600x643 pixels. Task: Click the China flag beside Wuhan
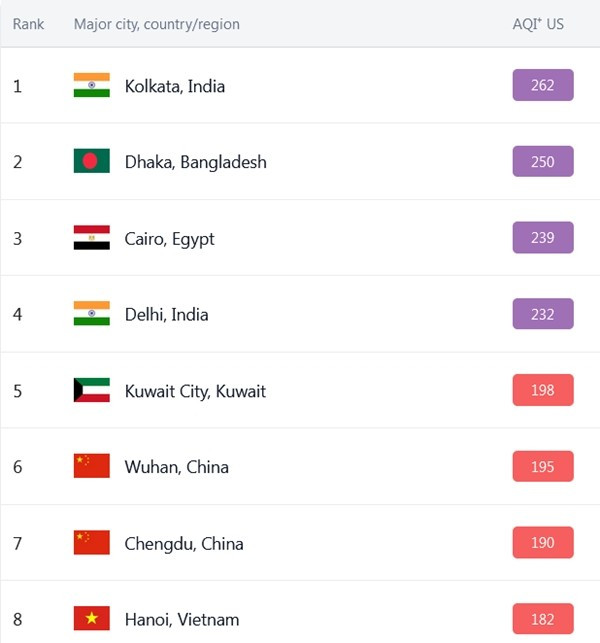click(91, 467)
